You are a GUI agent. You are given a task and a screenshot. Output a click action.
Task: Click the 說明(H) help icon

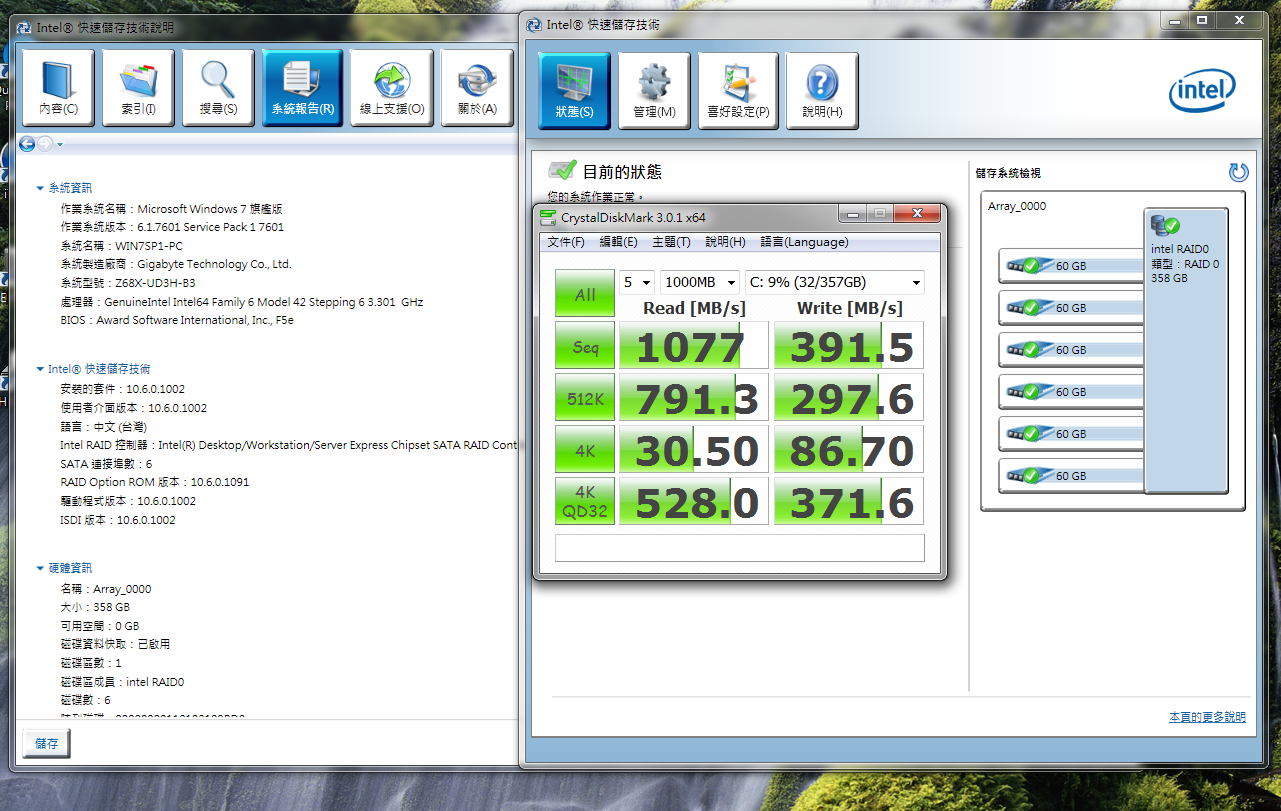821,91
